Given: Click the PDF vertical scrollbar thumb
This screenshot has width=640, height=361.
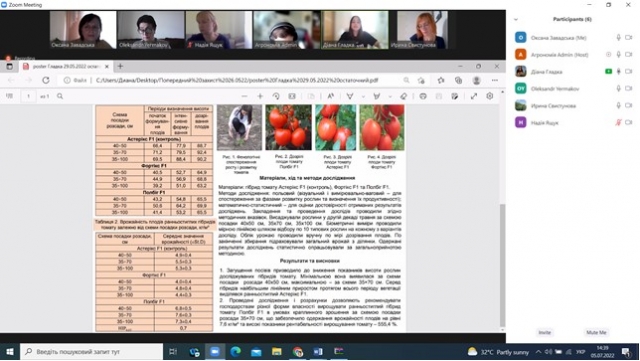Looking at the screenshot, I should coord(502,264).
